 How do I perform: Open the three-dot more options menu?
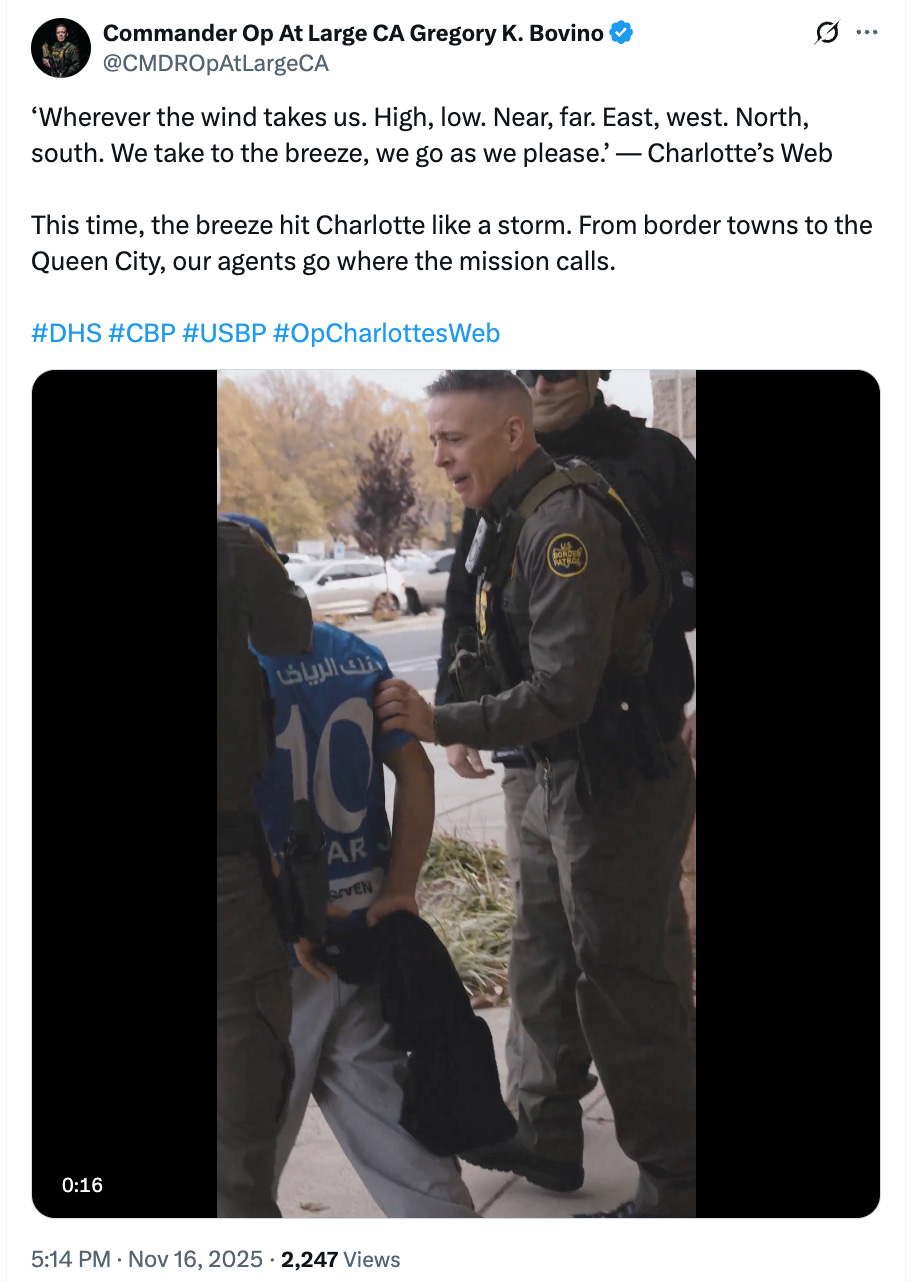tap(866, 34)
